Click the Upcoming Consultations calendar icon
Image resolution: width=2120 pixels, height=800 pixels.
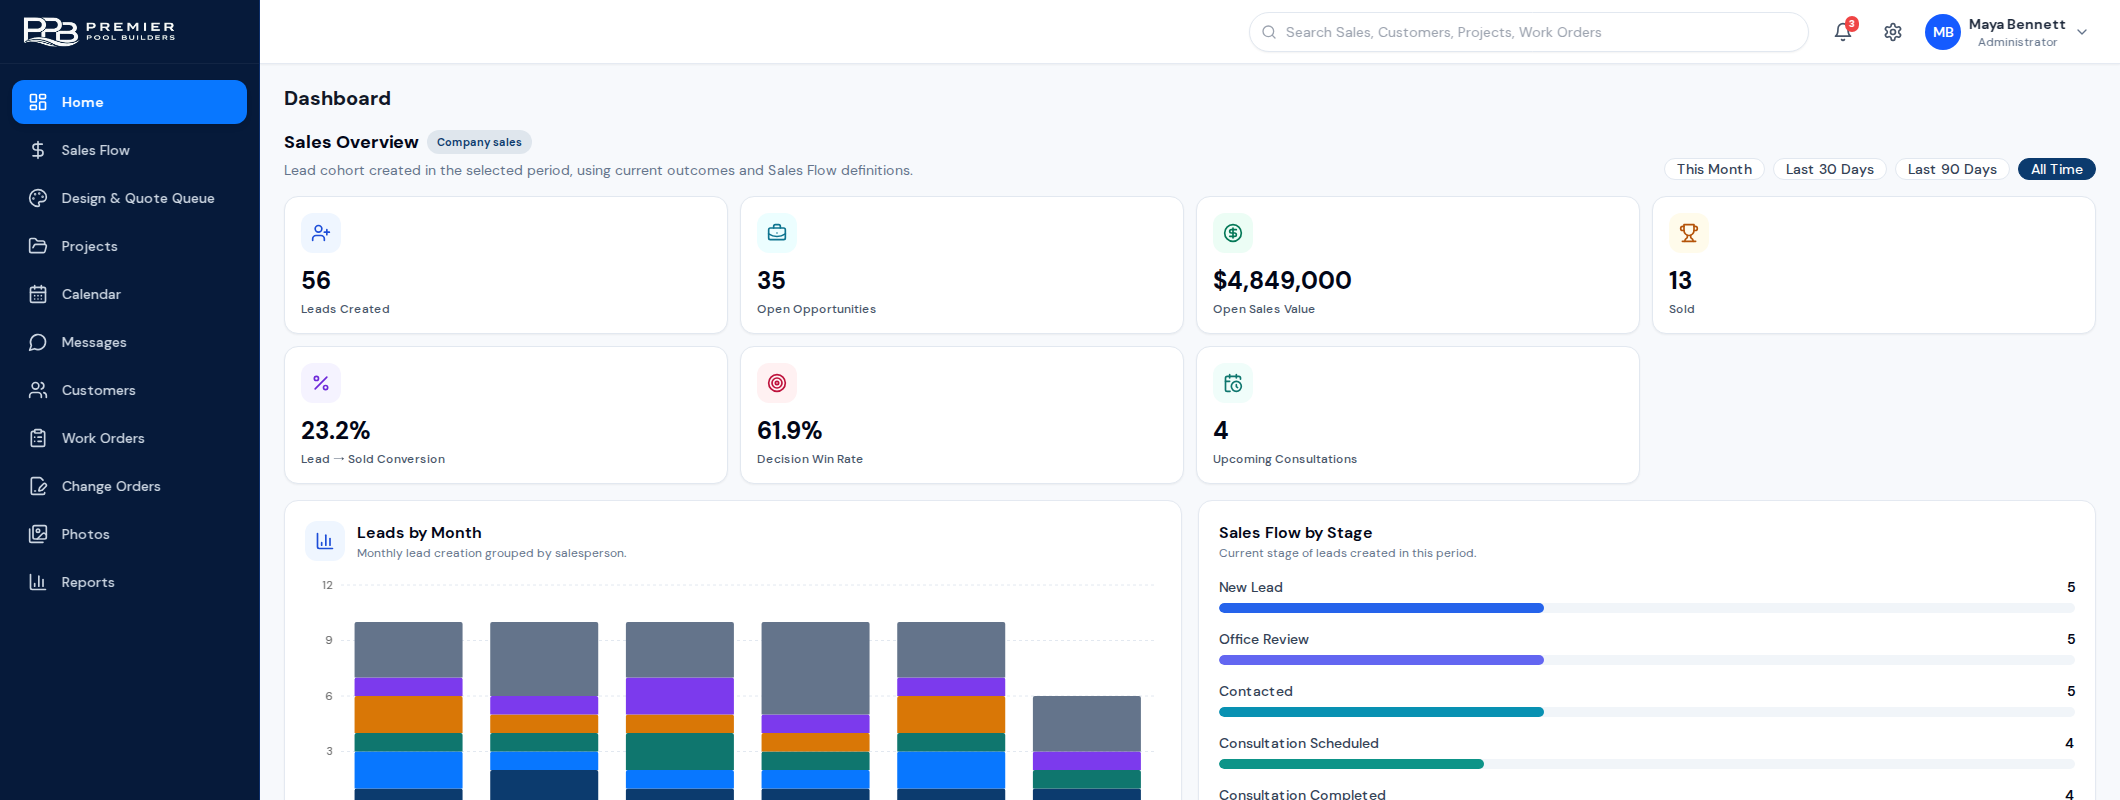[1233, 383]
